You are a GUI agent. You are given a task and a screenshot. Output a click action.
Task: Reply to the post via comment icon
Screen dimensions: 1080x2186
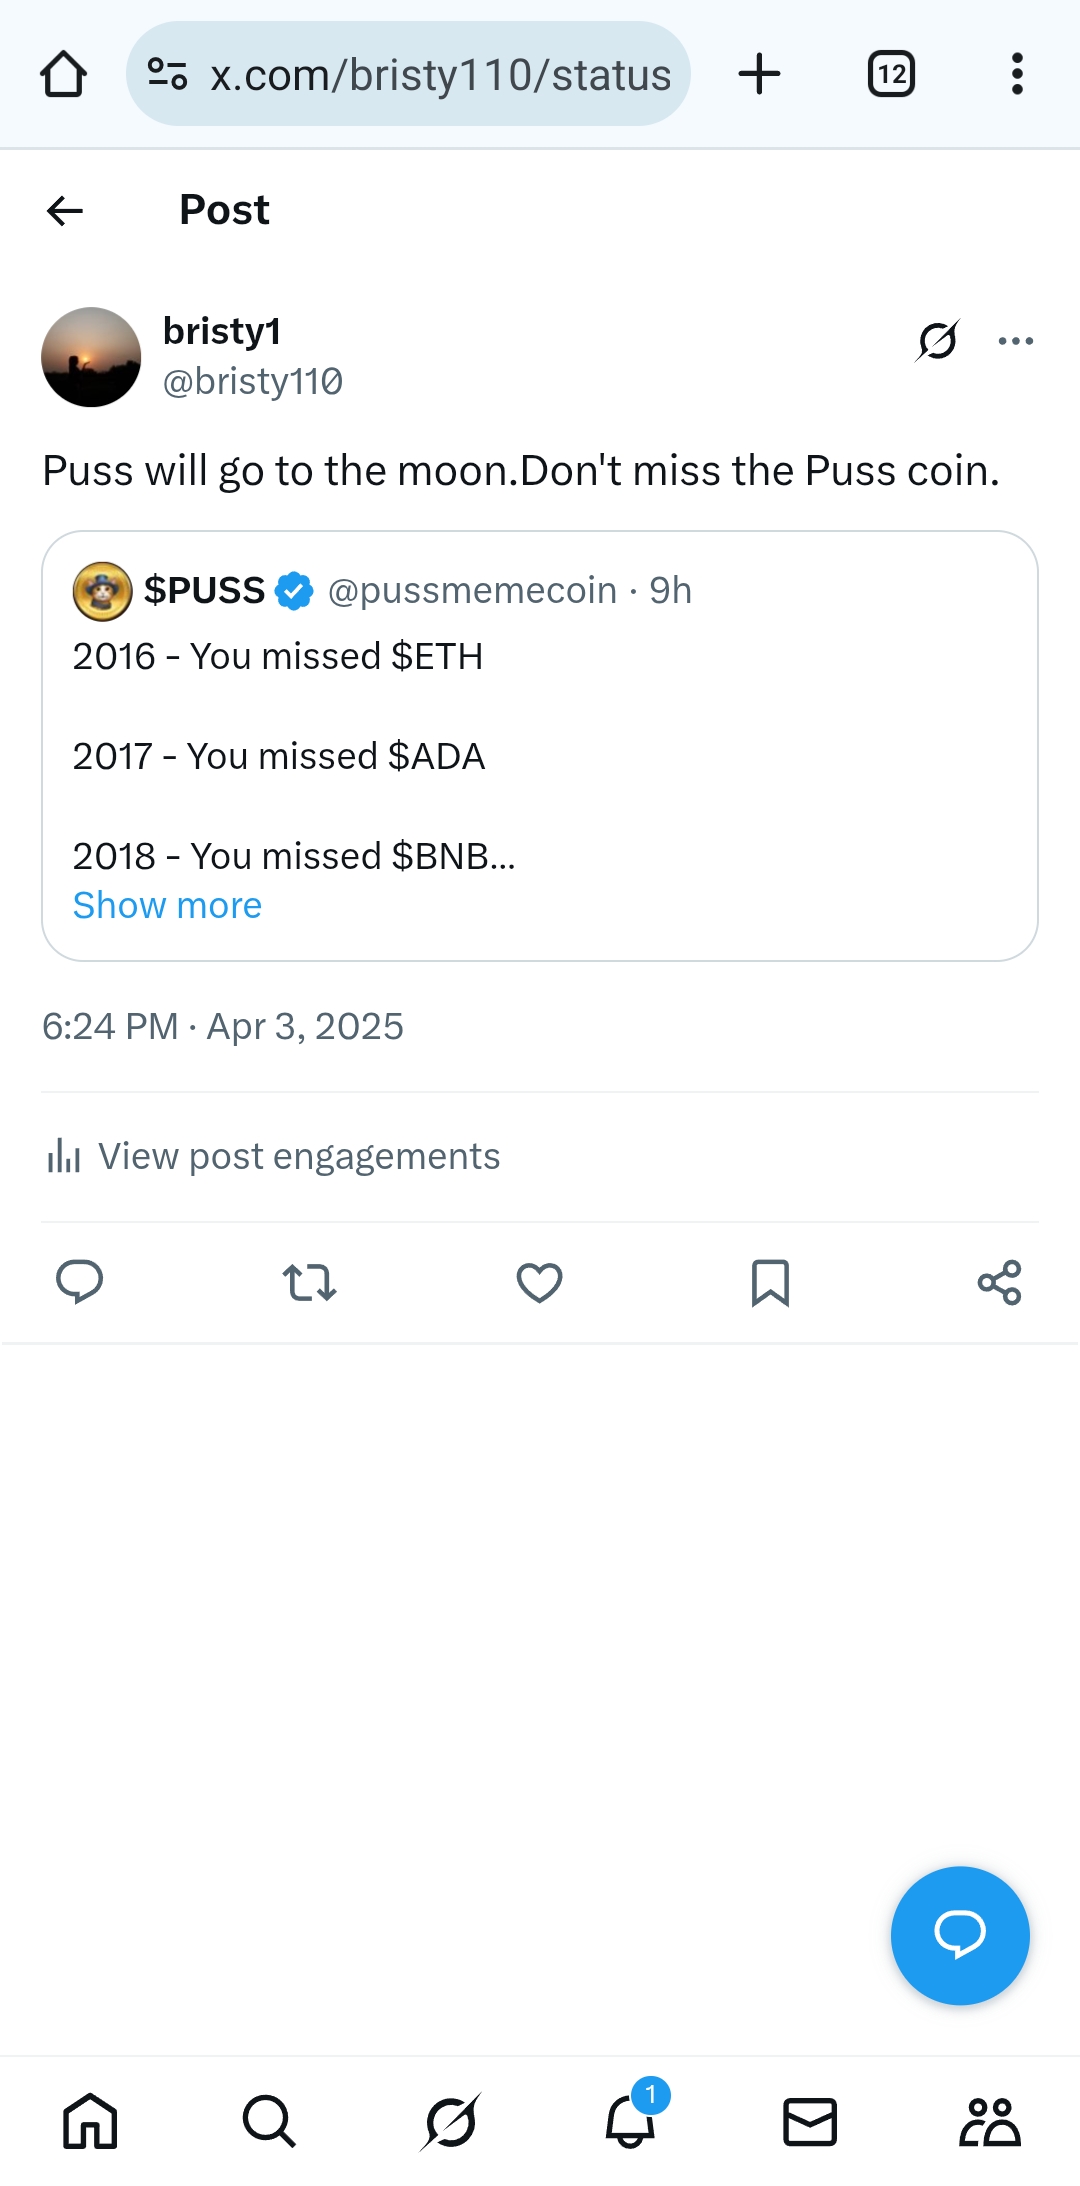point(80,1282)
